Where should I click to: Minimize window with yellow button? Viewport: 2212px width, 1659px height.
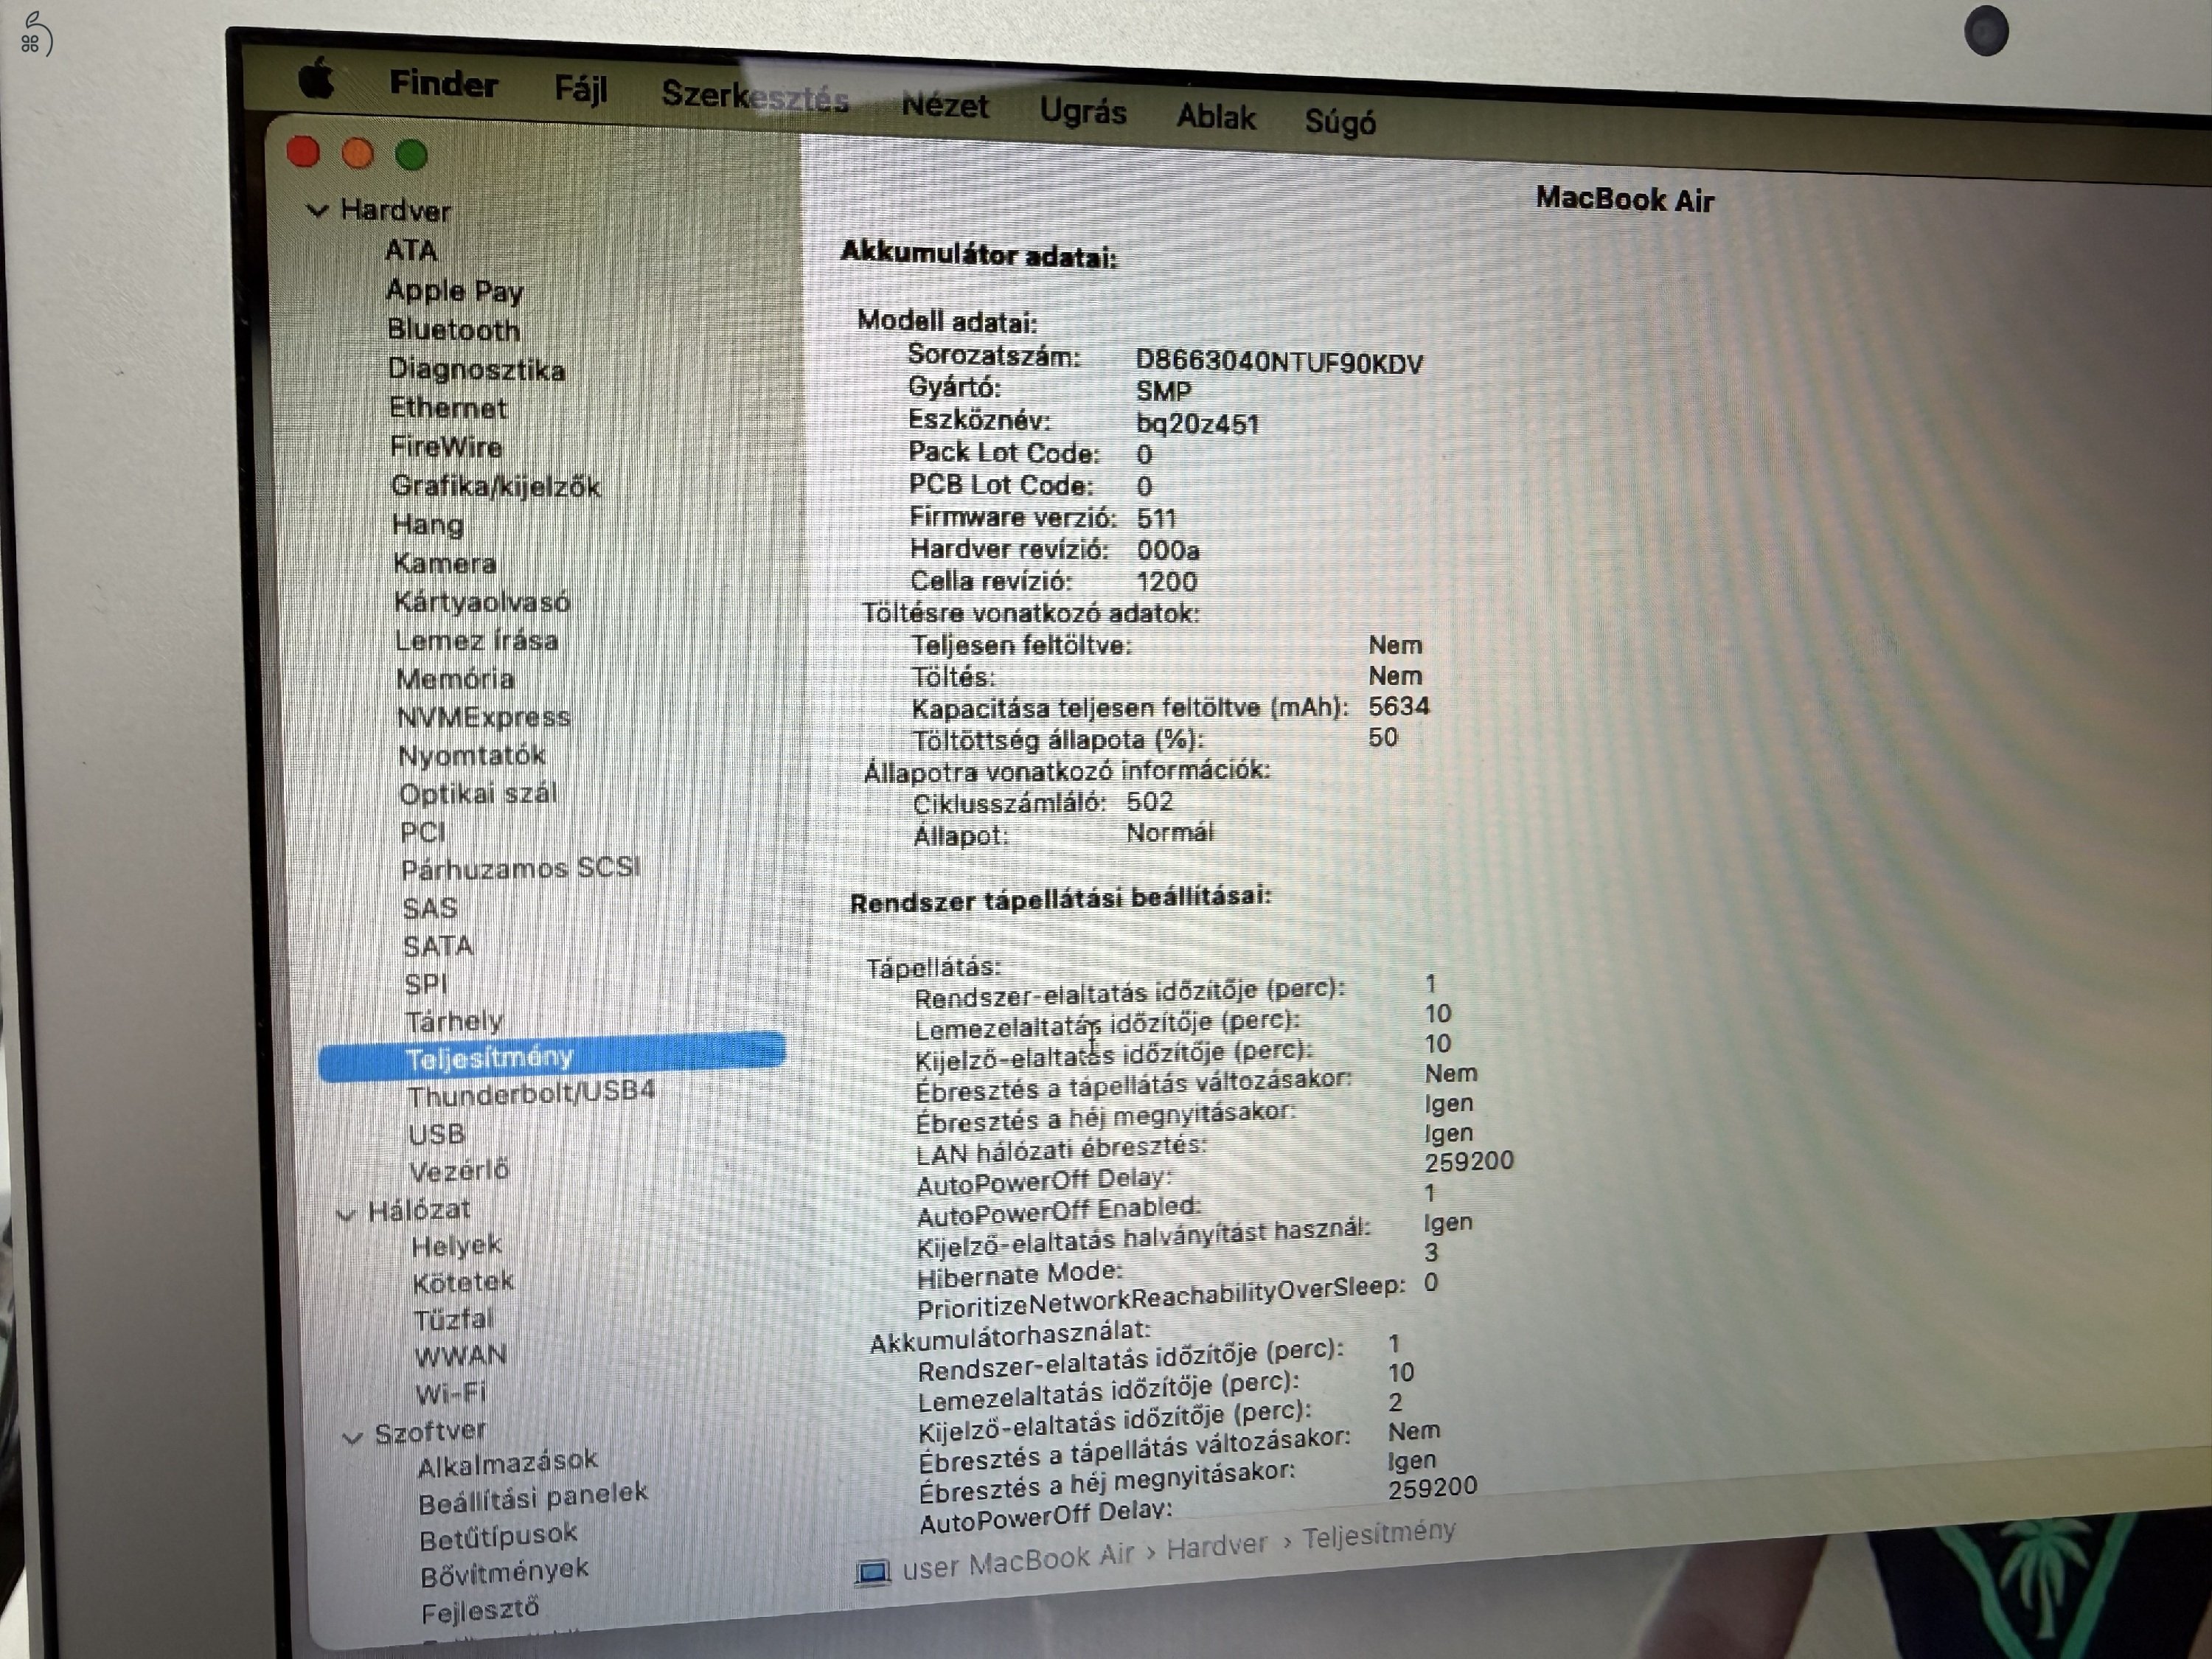(357, 153)
